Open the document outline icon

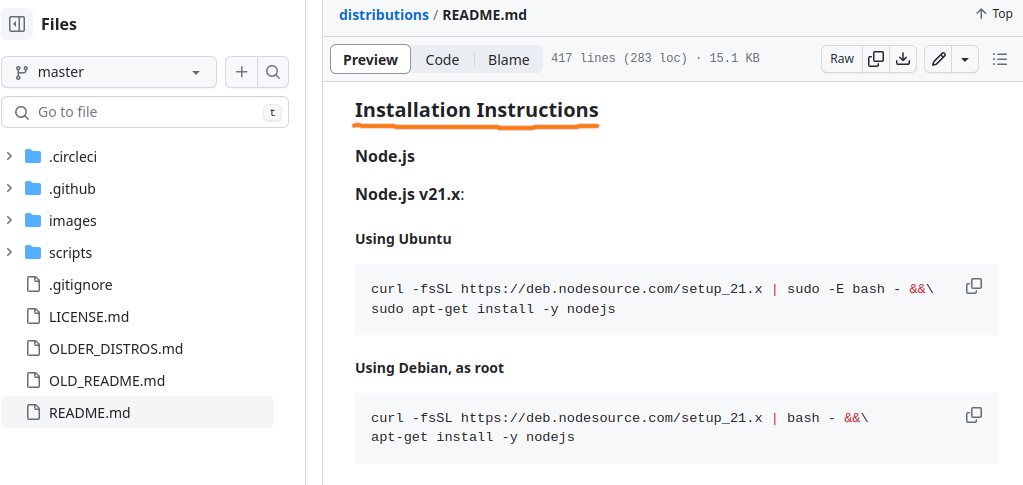click(1000, 59)
